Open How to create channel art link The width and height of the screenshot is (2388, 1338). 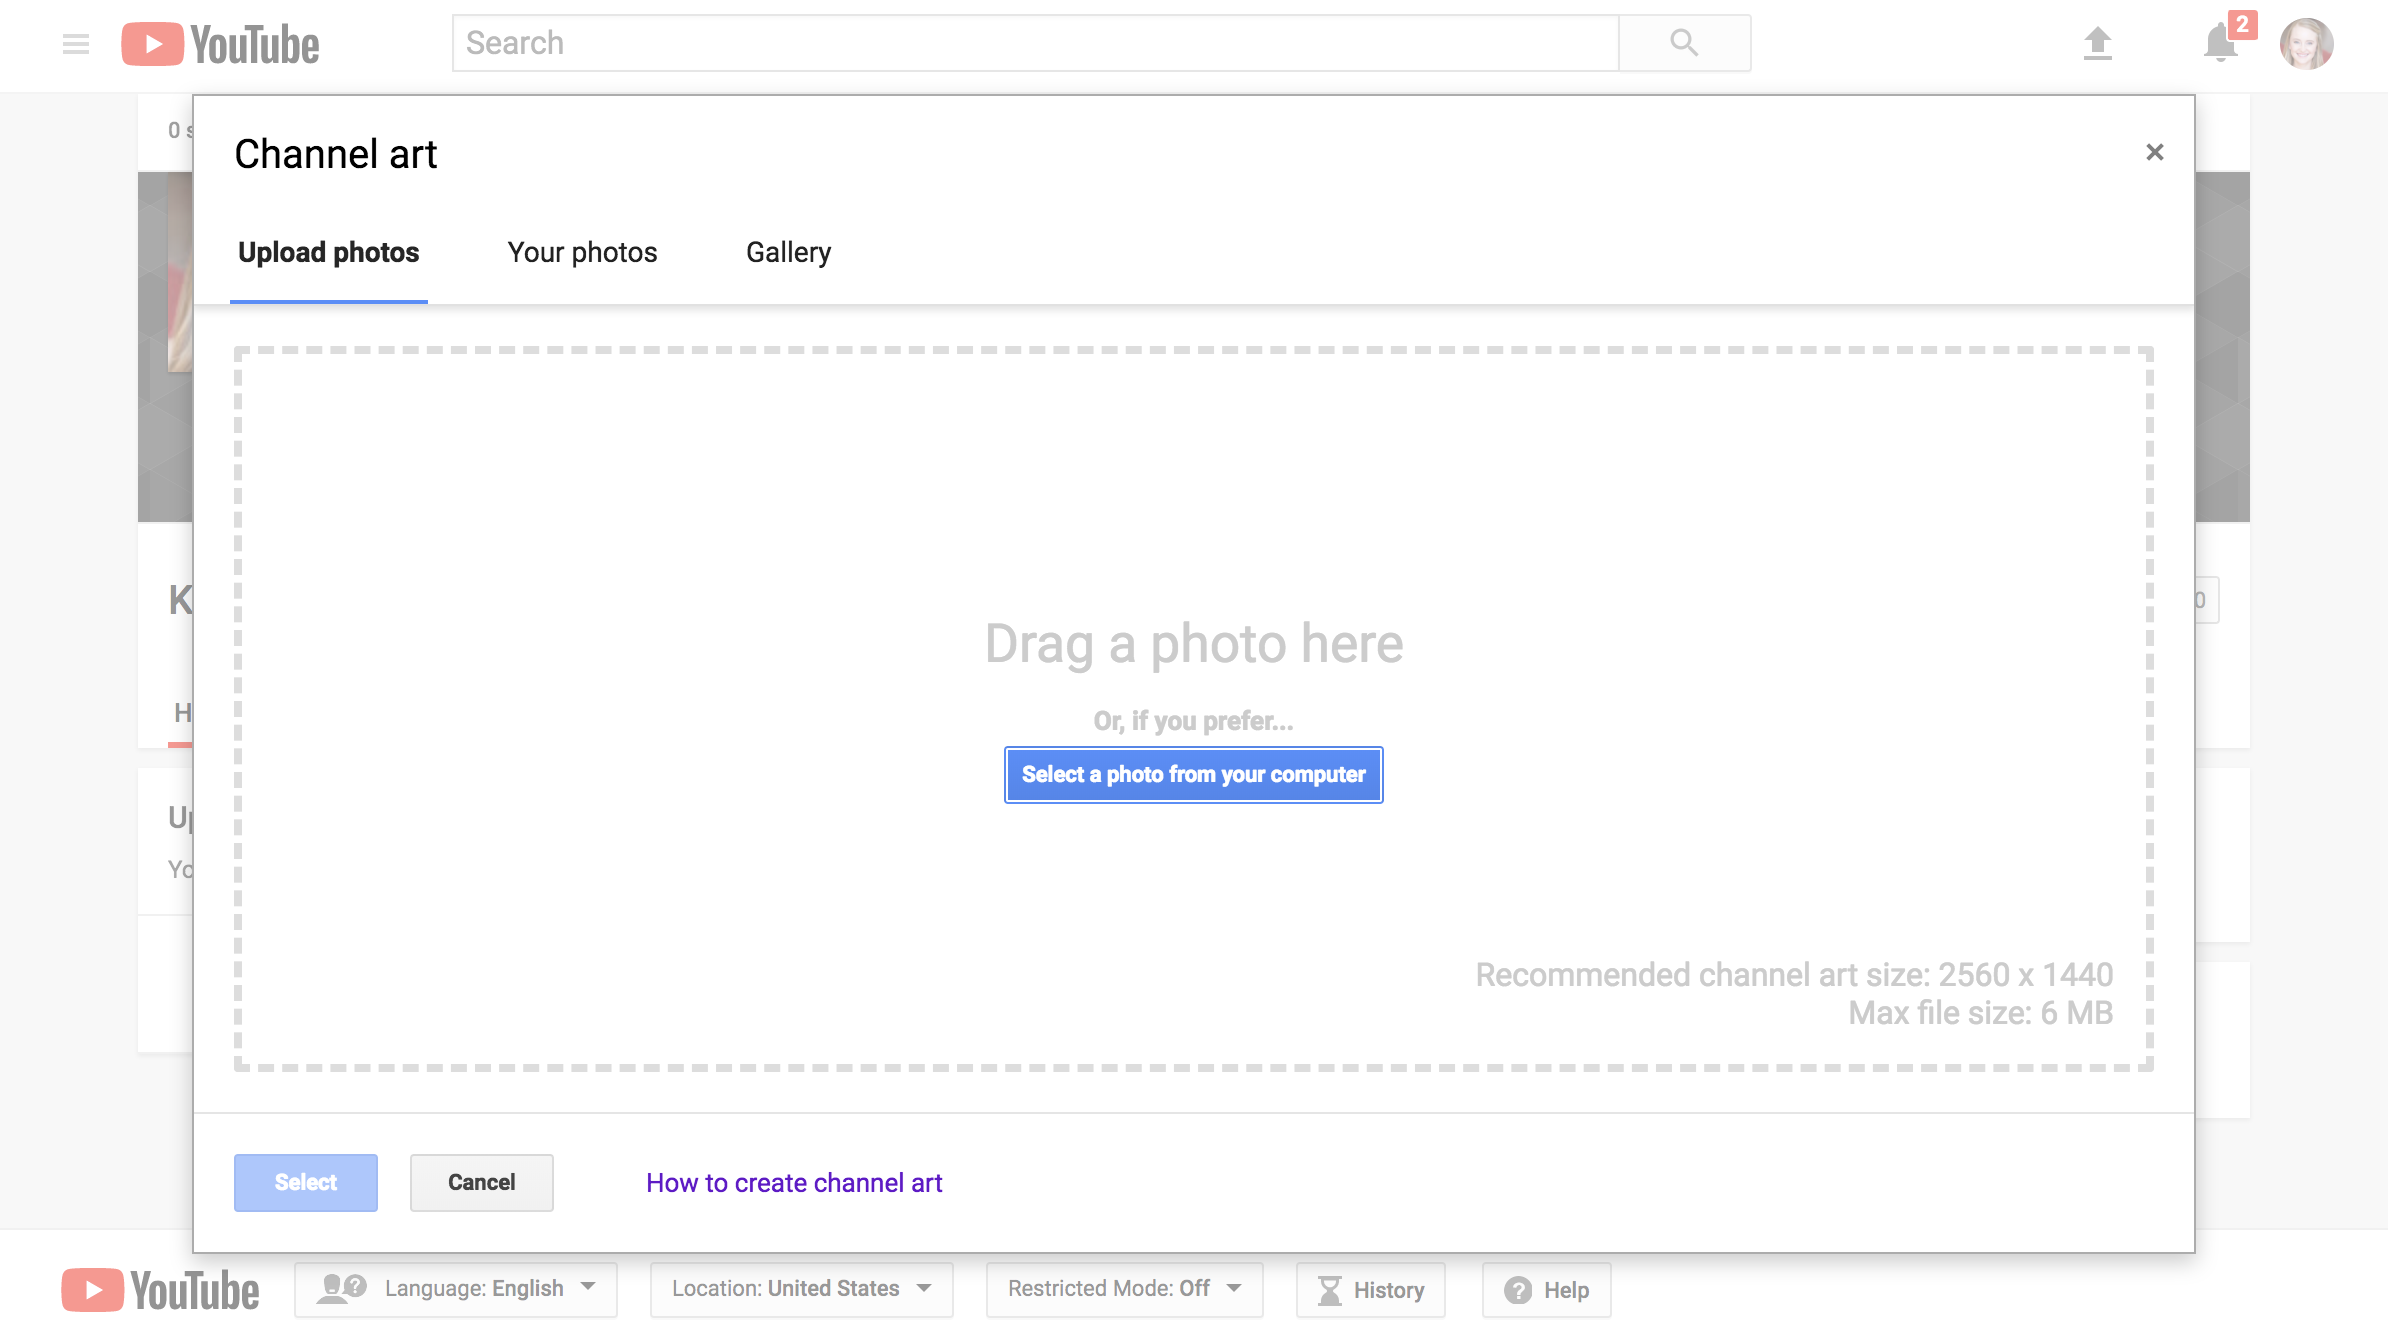(x=794, y=1183)
